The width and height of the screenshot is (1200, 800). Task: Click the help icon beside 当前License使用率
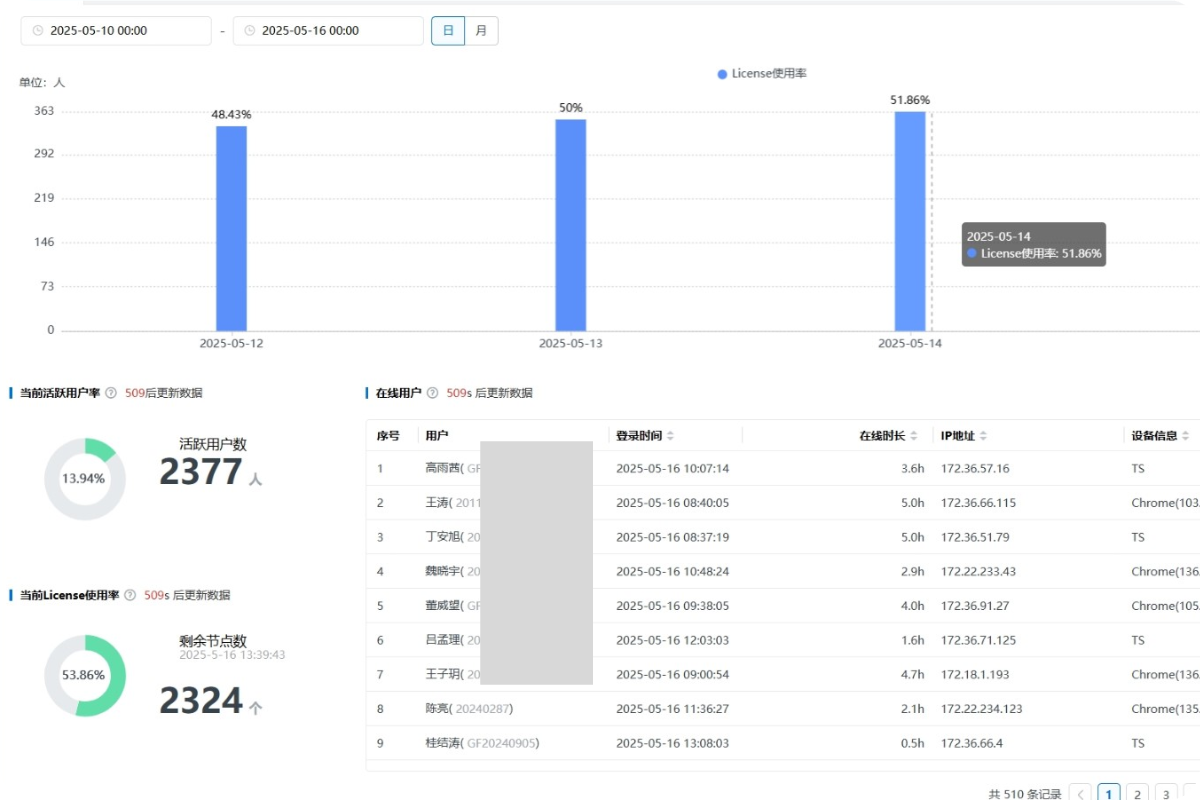pos(130,595)
